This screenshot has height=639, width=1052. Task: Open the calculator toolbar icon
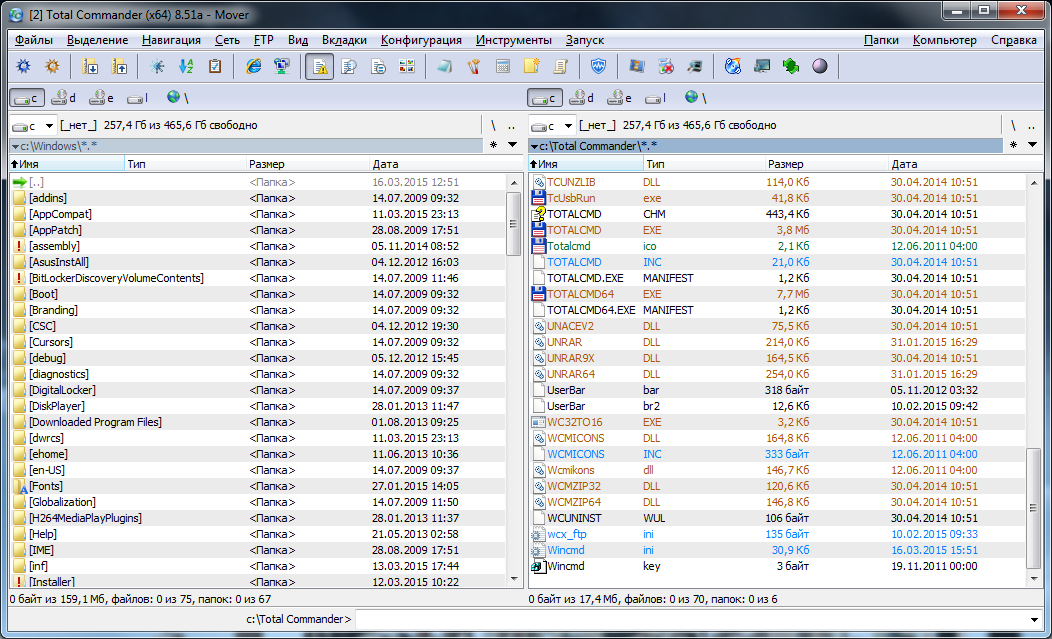tap(503, 66)
